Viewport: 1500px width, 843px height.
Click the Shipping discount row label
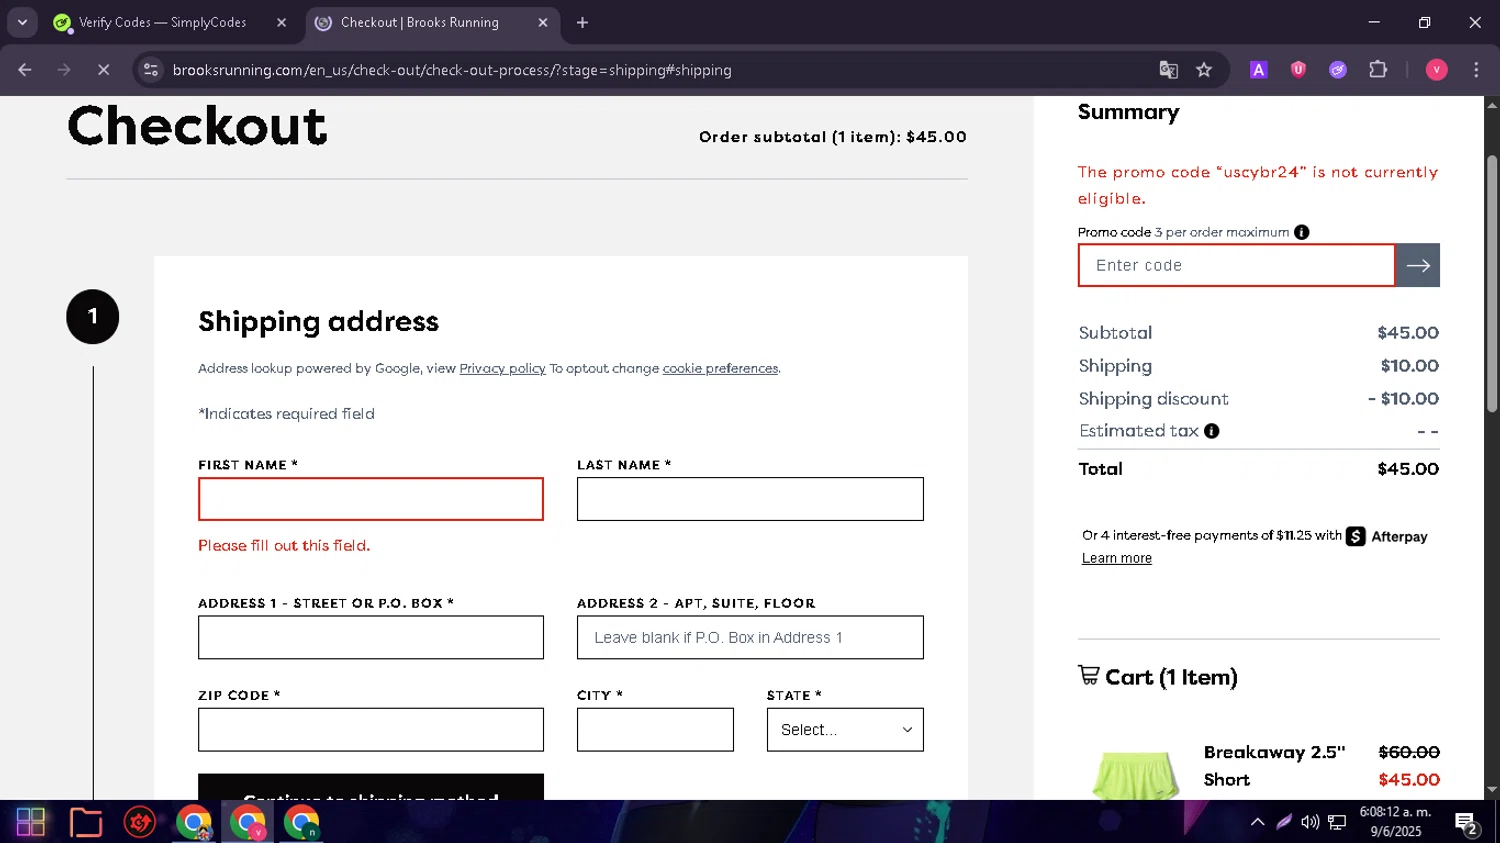pos(1153,398)
